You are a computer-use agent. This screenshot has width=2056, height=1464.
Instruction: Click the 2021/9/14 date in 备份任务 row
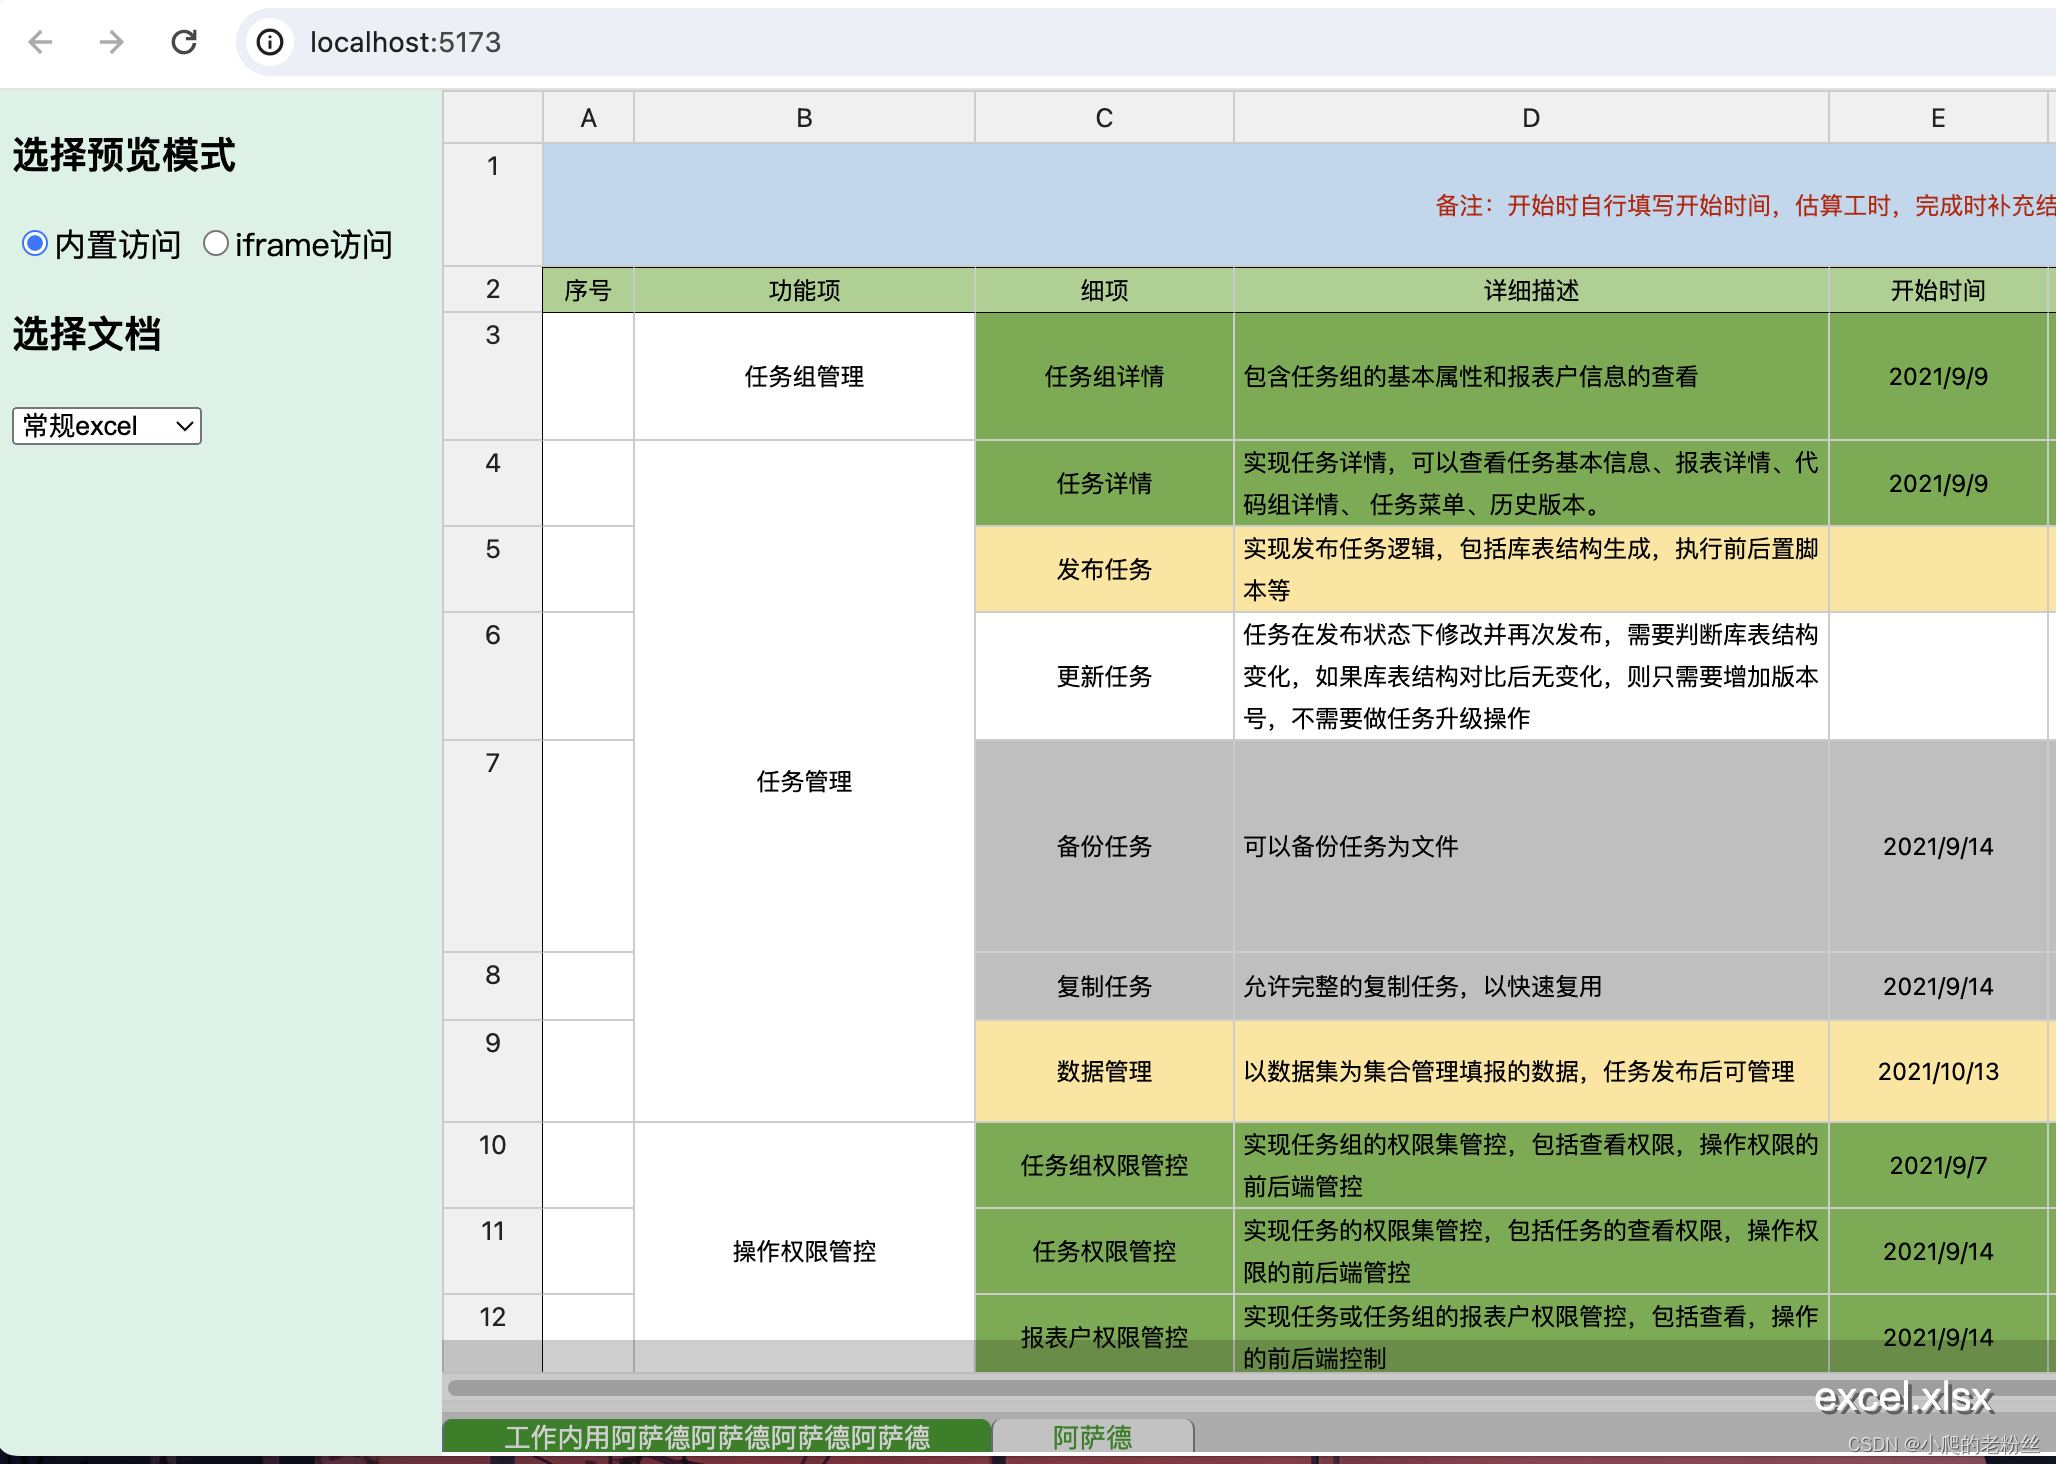[1938, 846]
